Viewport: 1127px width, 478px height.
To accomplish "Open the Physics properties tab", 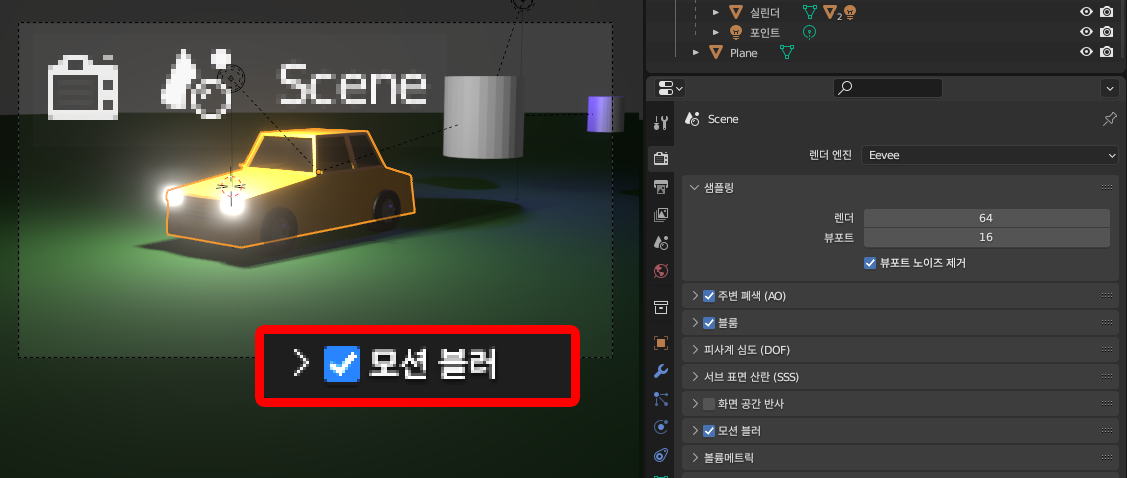I will [x=661, y=427].
